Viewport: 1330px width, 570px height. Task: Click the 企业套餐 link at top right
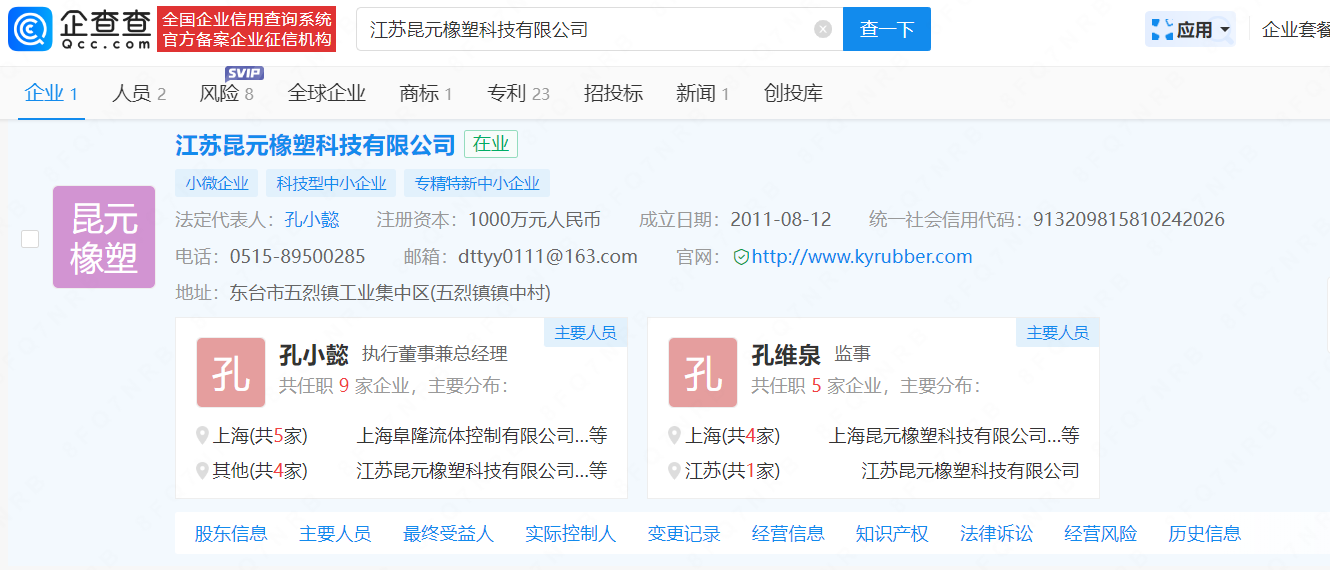1296,29
